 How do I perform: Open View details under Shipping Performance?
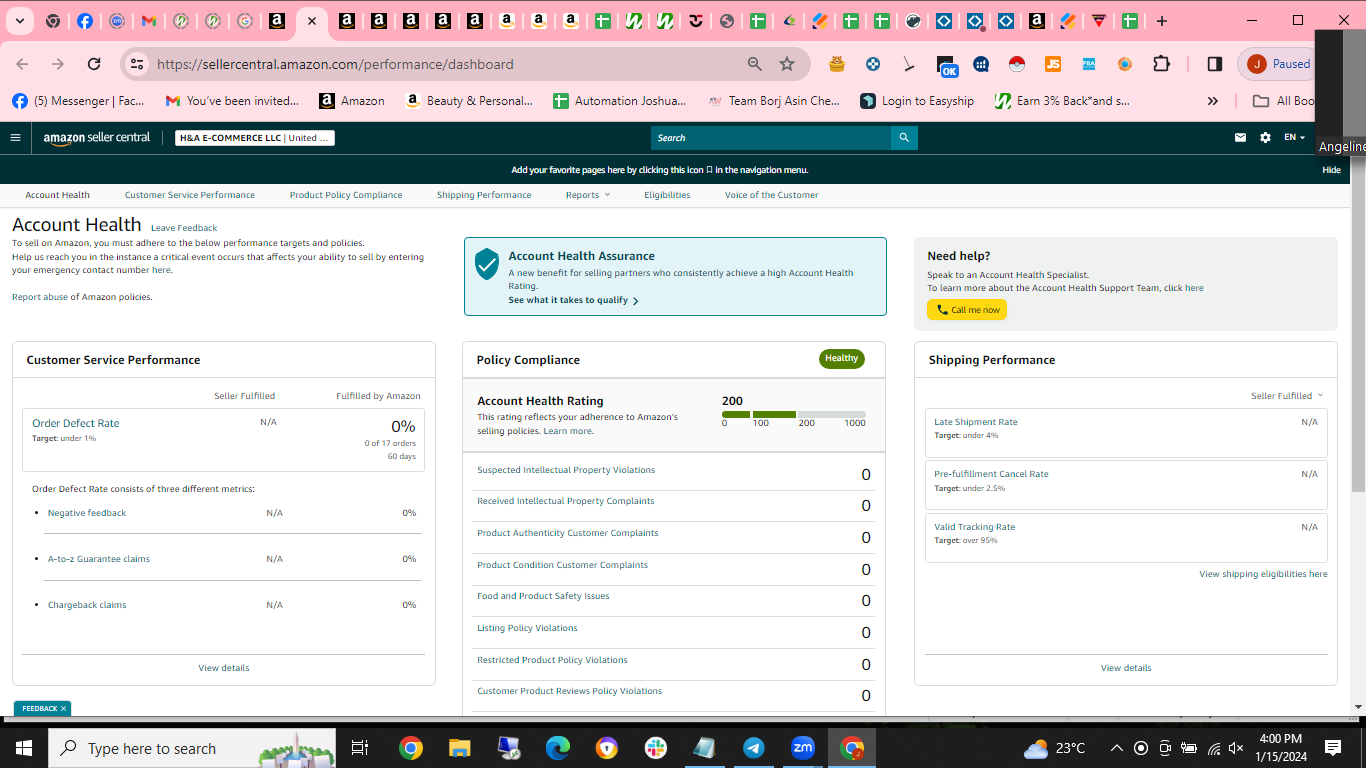[1126, 668]
